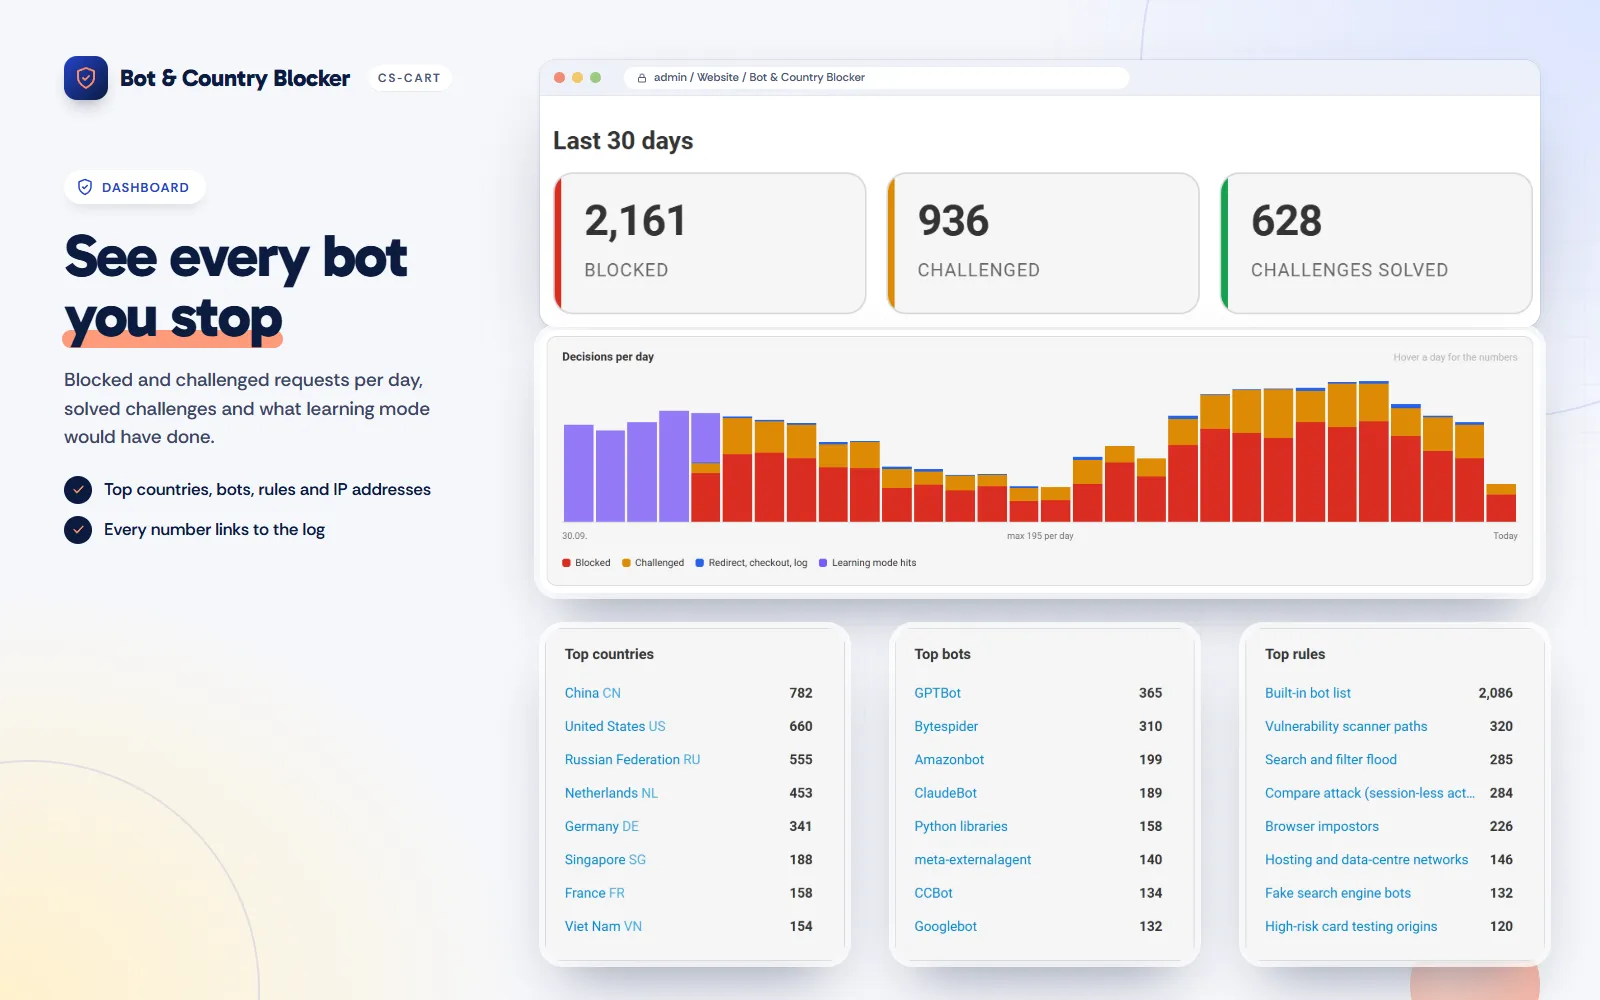Open Fake search engine bots rule
The width and height of the screenshot is (1600, 1000).
click(x=1338, y=893)
